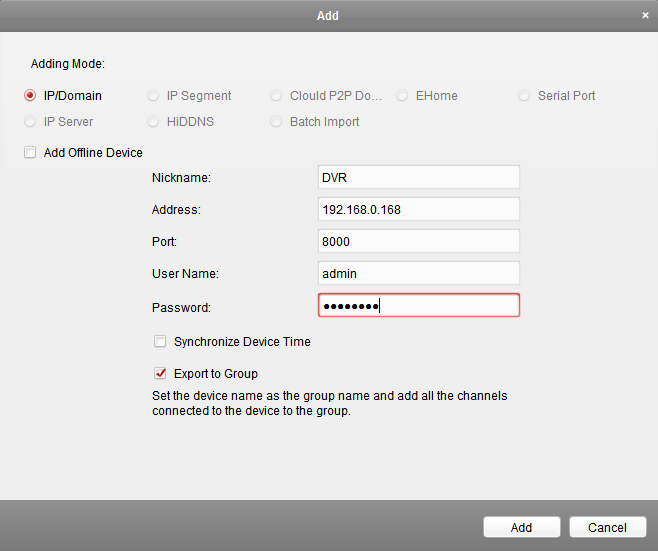Screen dimensions: 658x551
Task: Select the Serial Port adding mode
Action: [525, 96]
